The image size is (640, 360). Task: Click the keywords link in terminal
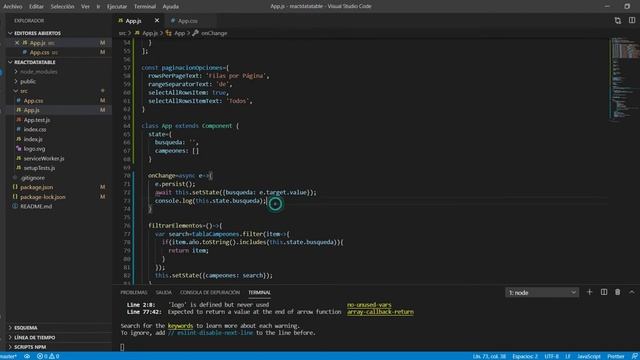point(180,326)
